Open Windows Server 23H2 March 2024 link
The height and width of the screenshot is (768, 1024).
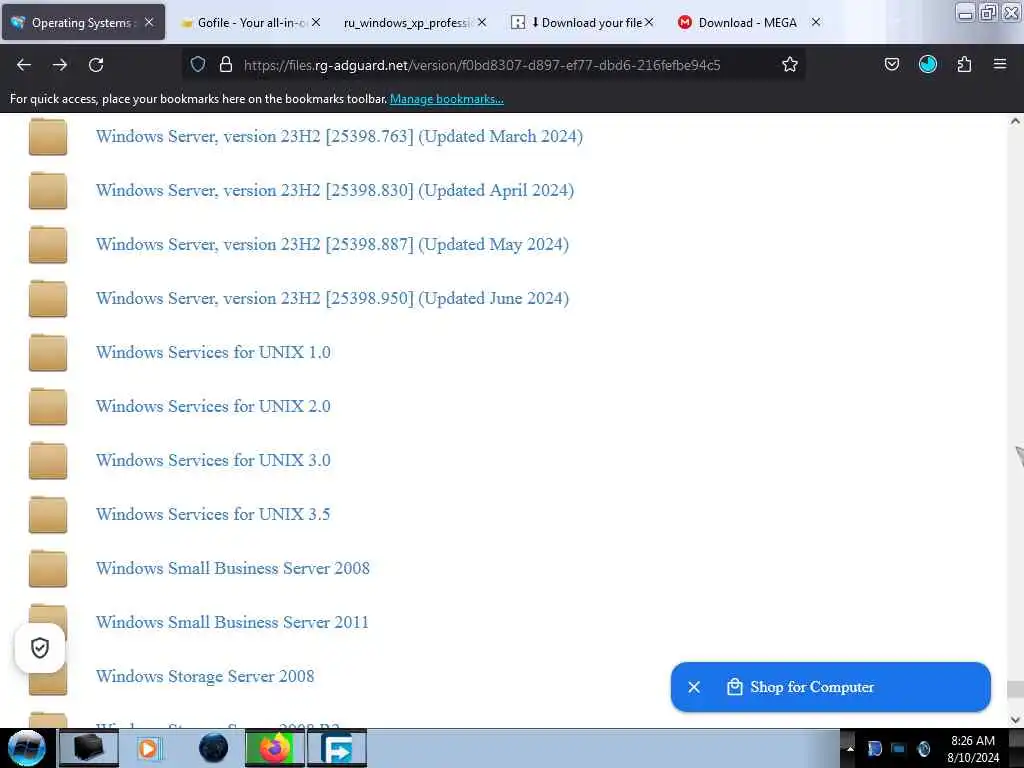click(339, 136)
